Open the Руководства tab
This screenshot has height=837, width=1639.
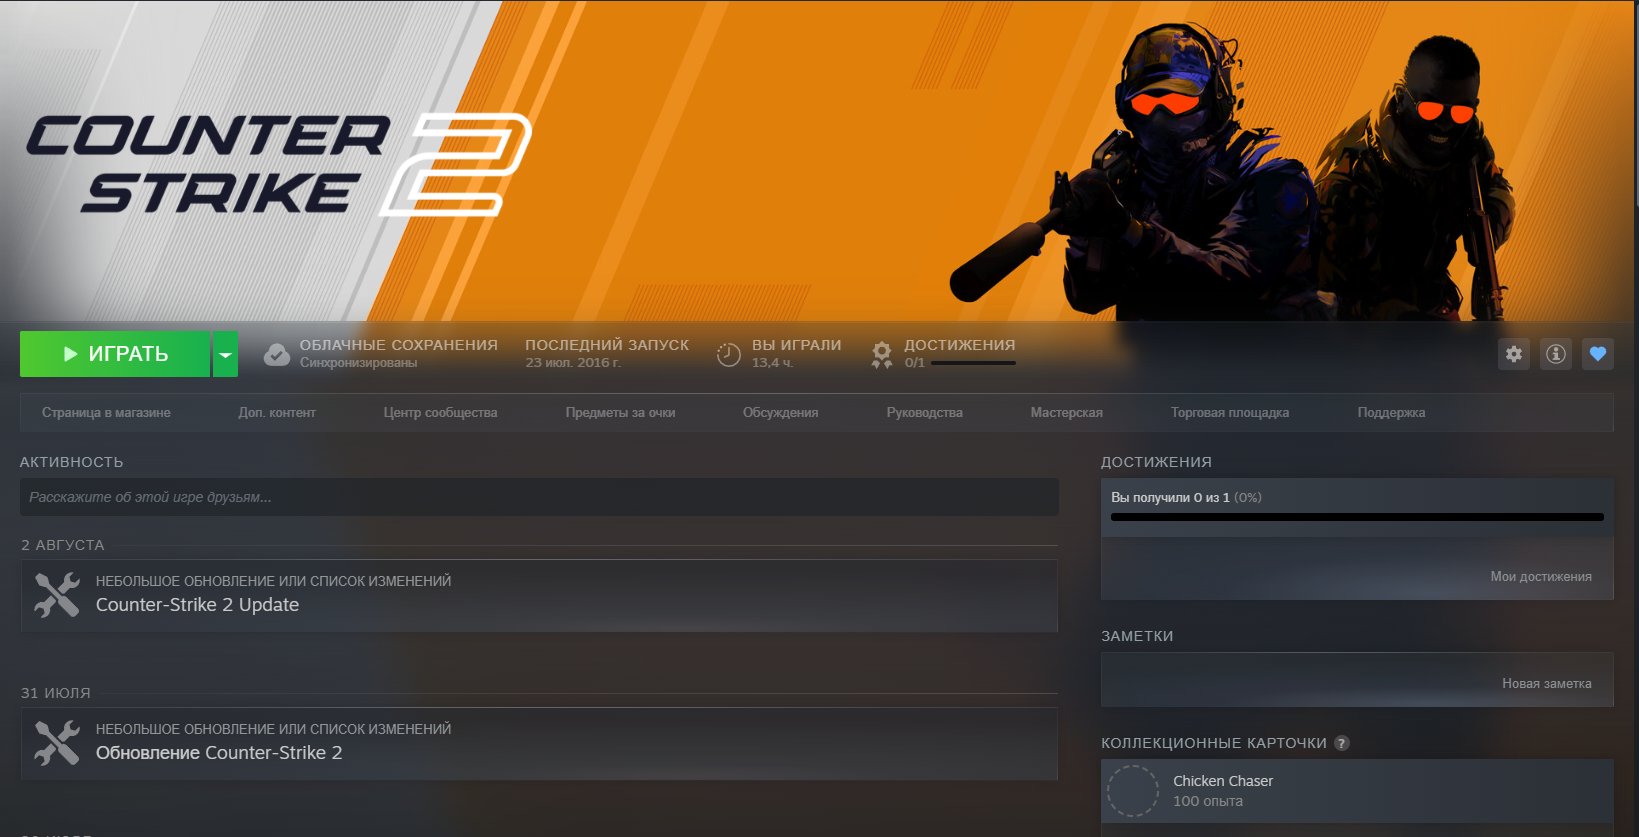[924, 412]
